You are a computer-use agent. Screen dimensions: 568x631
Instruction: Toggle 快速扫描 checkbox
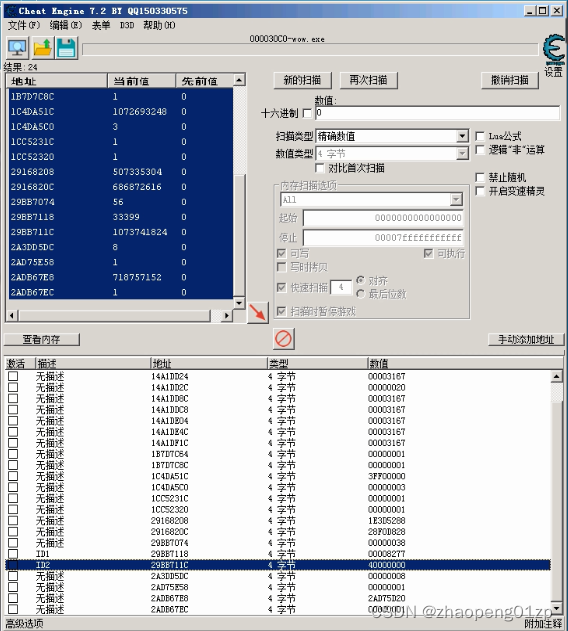[x=281, y=287]
